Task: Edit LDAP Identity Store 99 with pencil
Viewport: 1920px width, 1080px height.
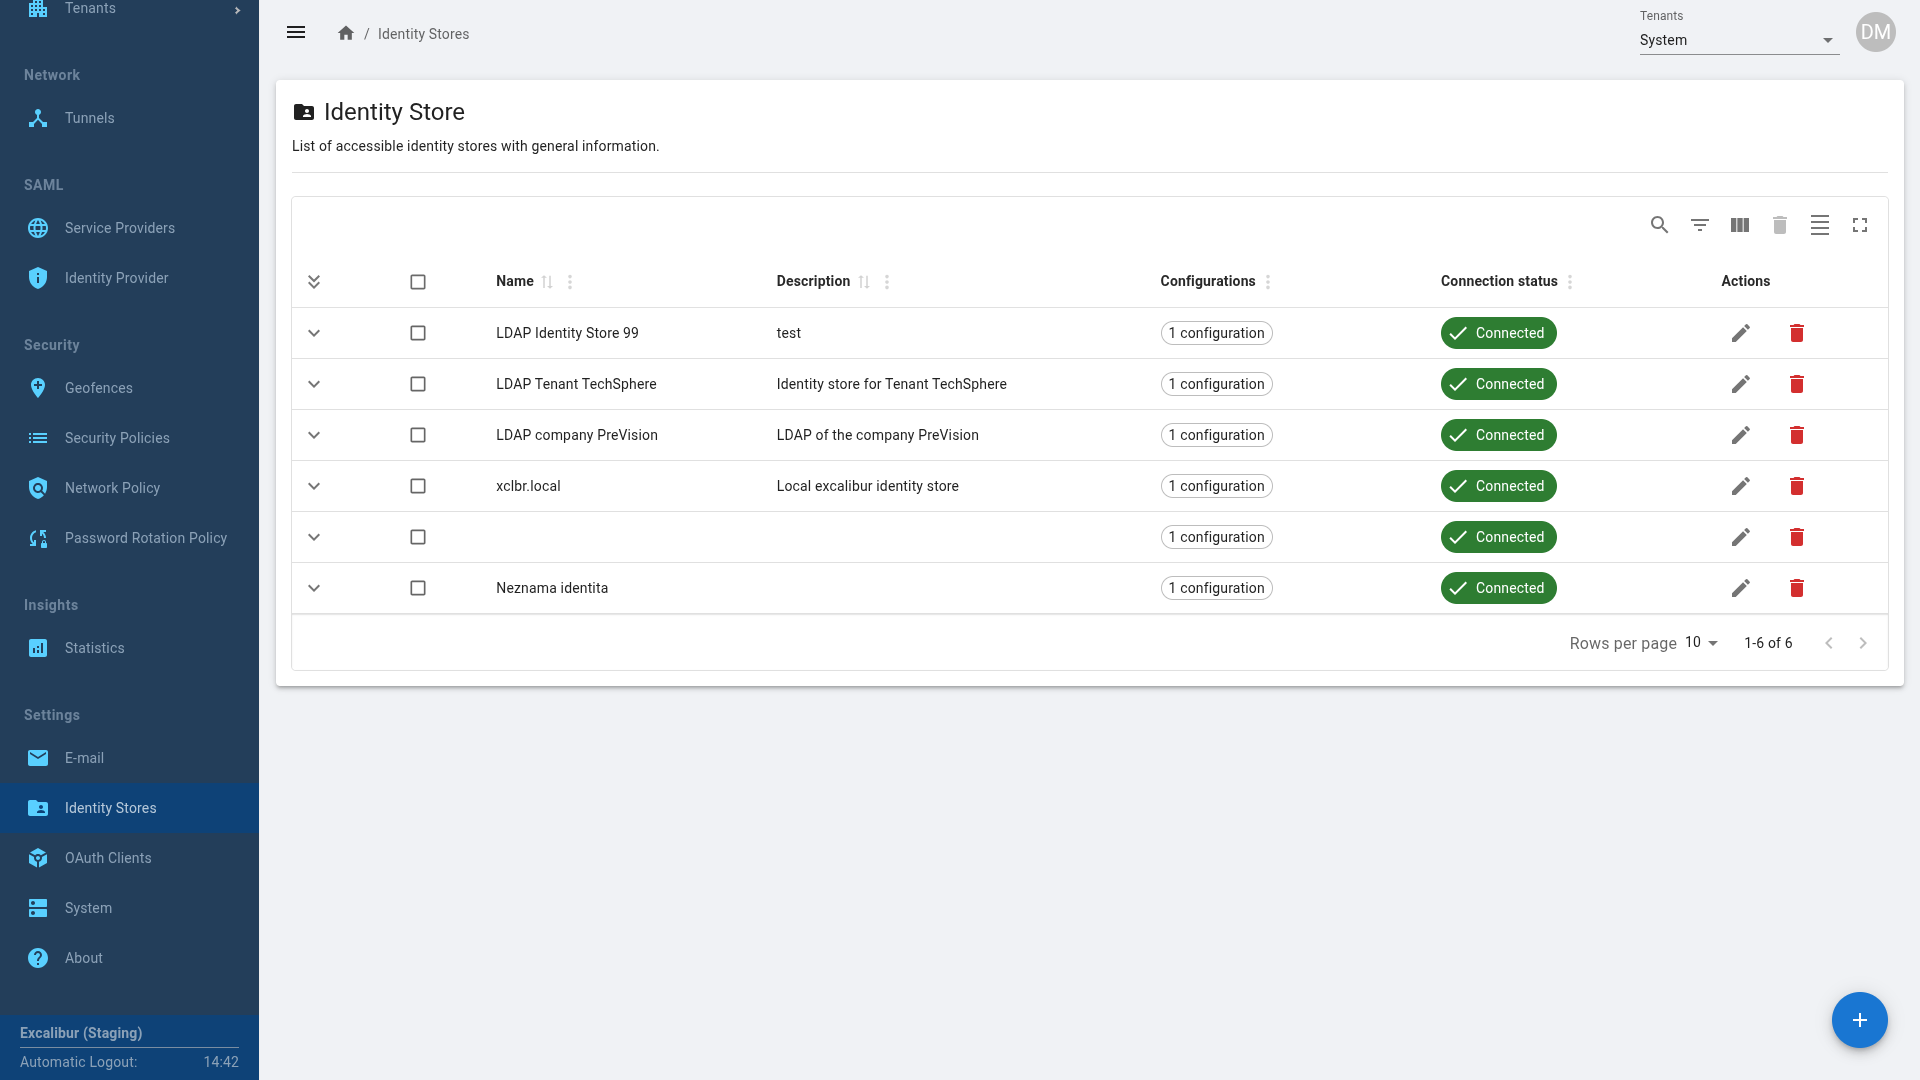Action: [x=1740, y=333]
